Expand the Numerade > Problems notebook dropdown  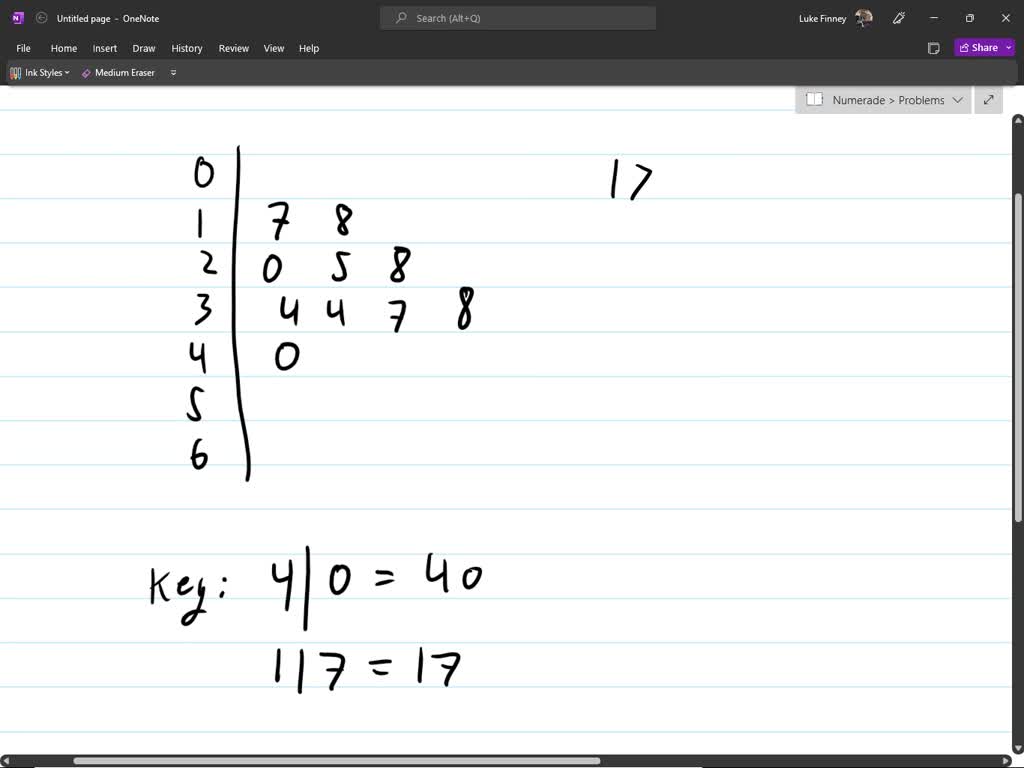click(x=957, y=100)
